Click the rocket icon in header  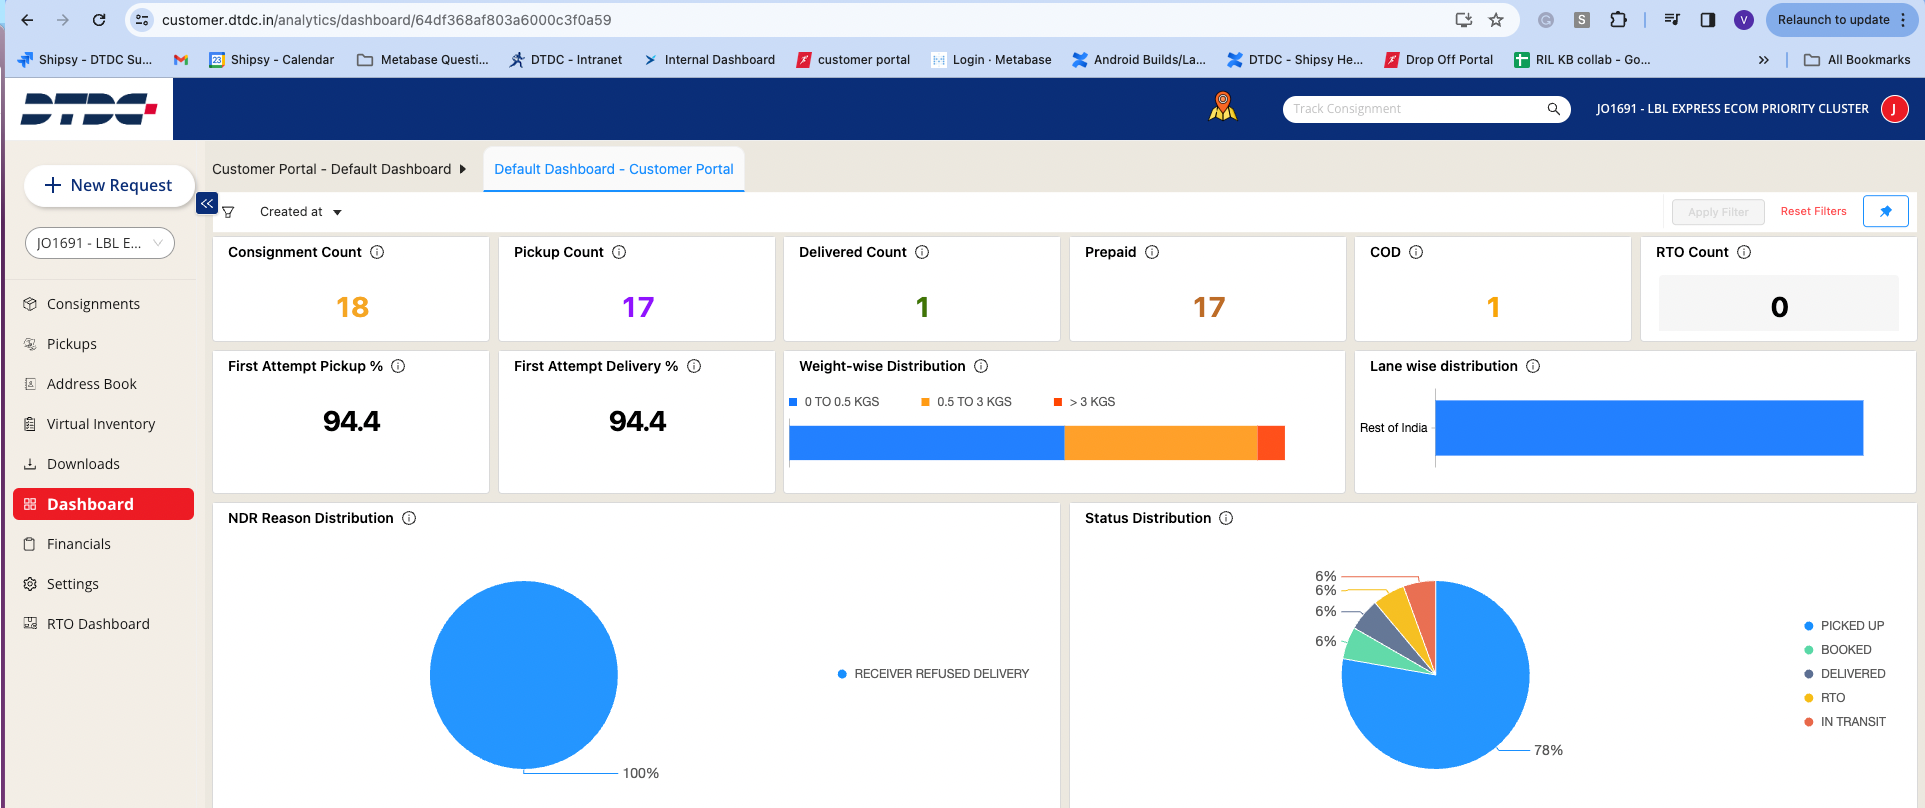point(1222,106)
